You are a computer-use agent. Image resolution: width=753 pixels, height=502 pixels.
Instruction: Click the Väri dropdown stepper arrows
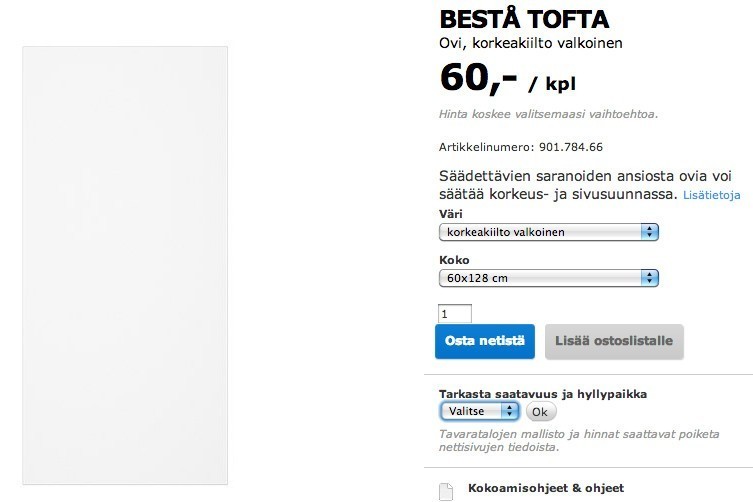click(649, 232)
